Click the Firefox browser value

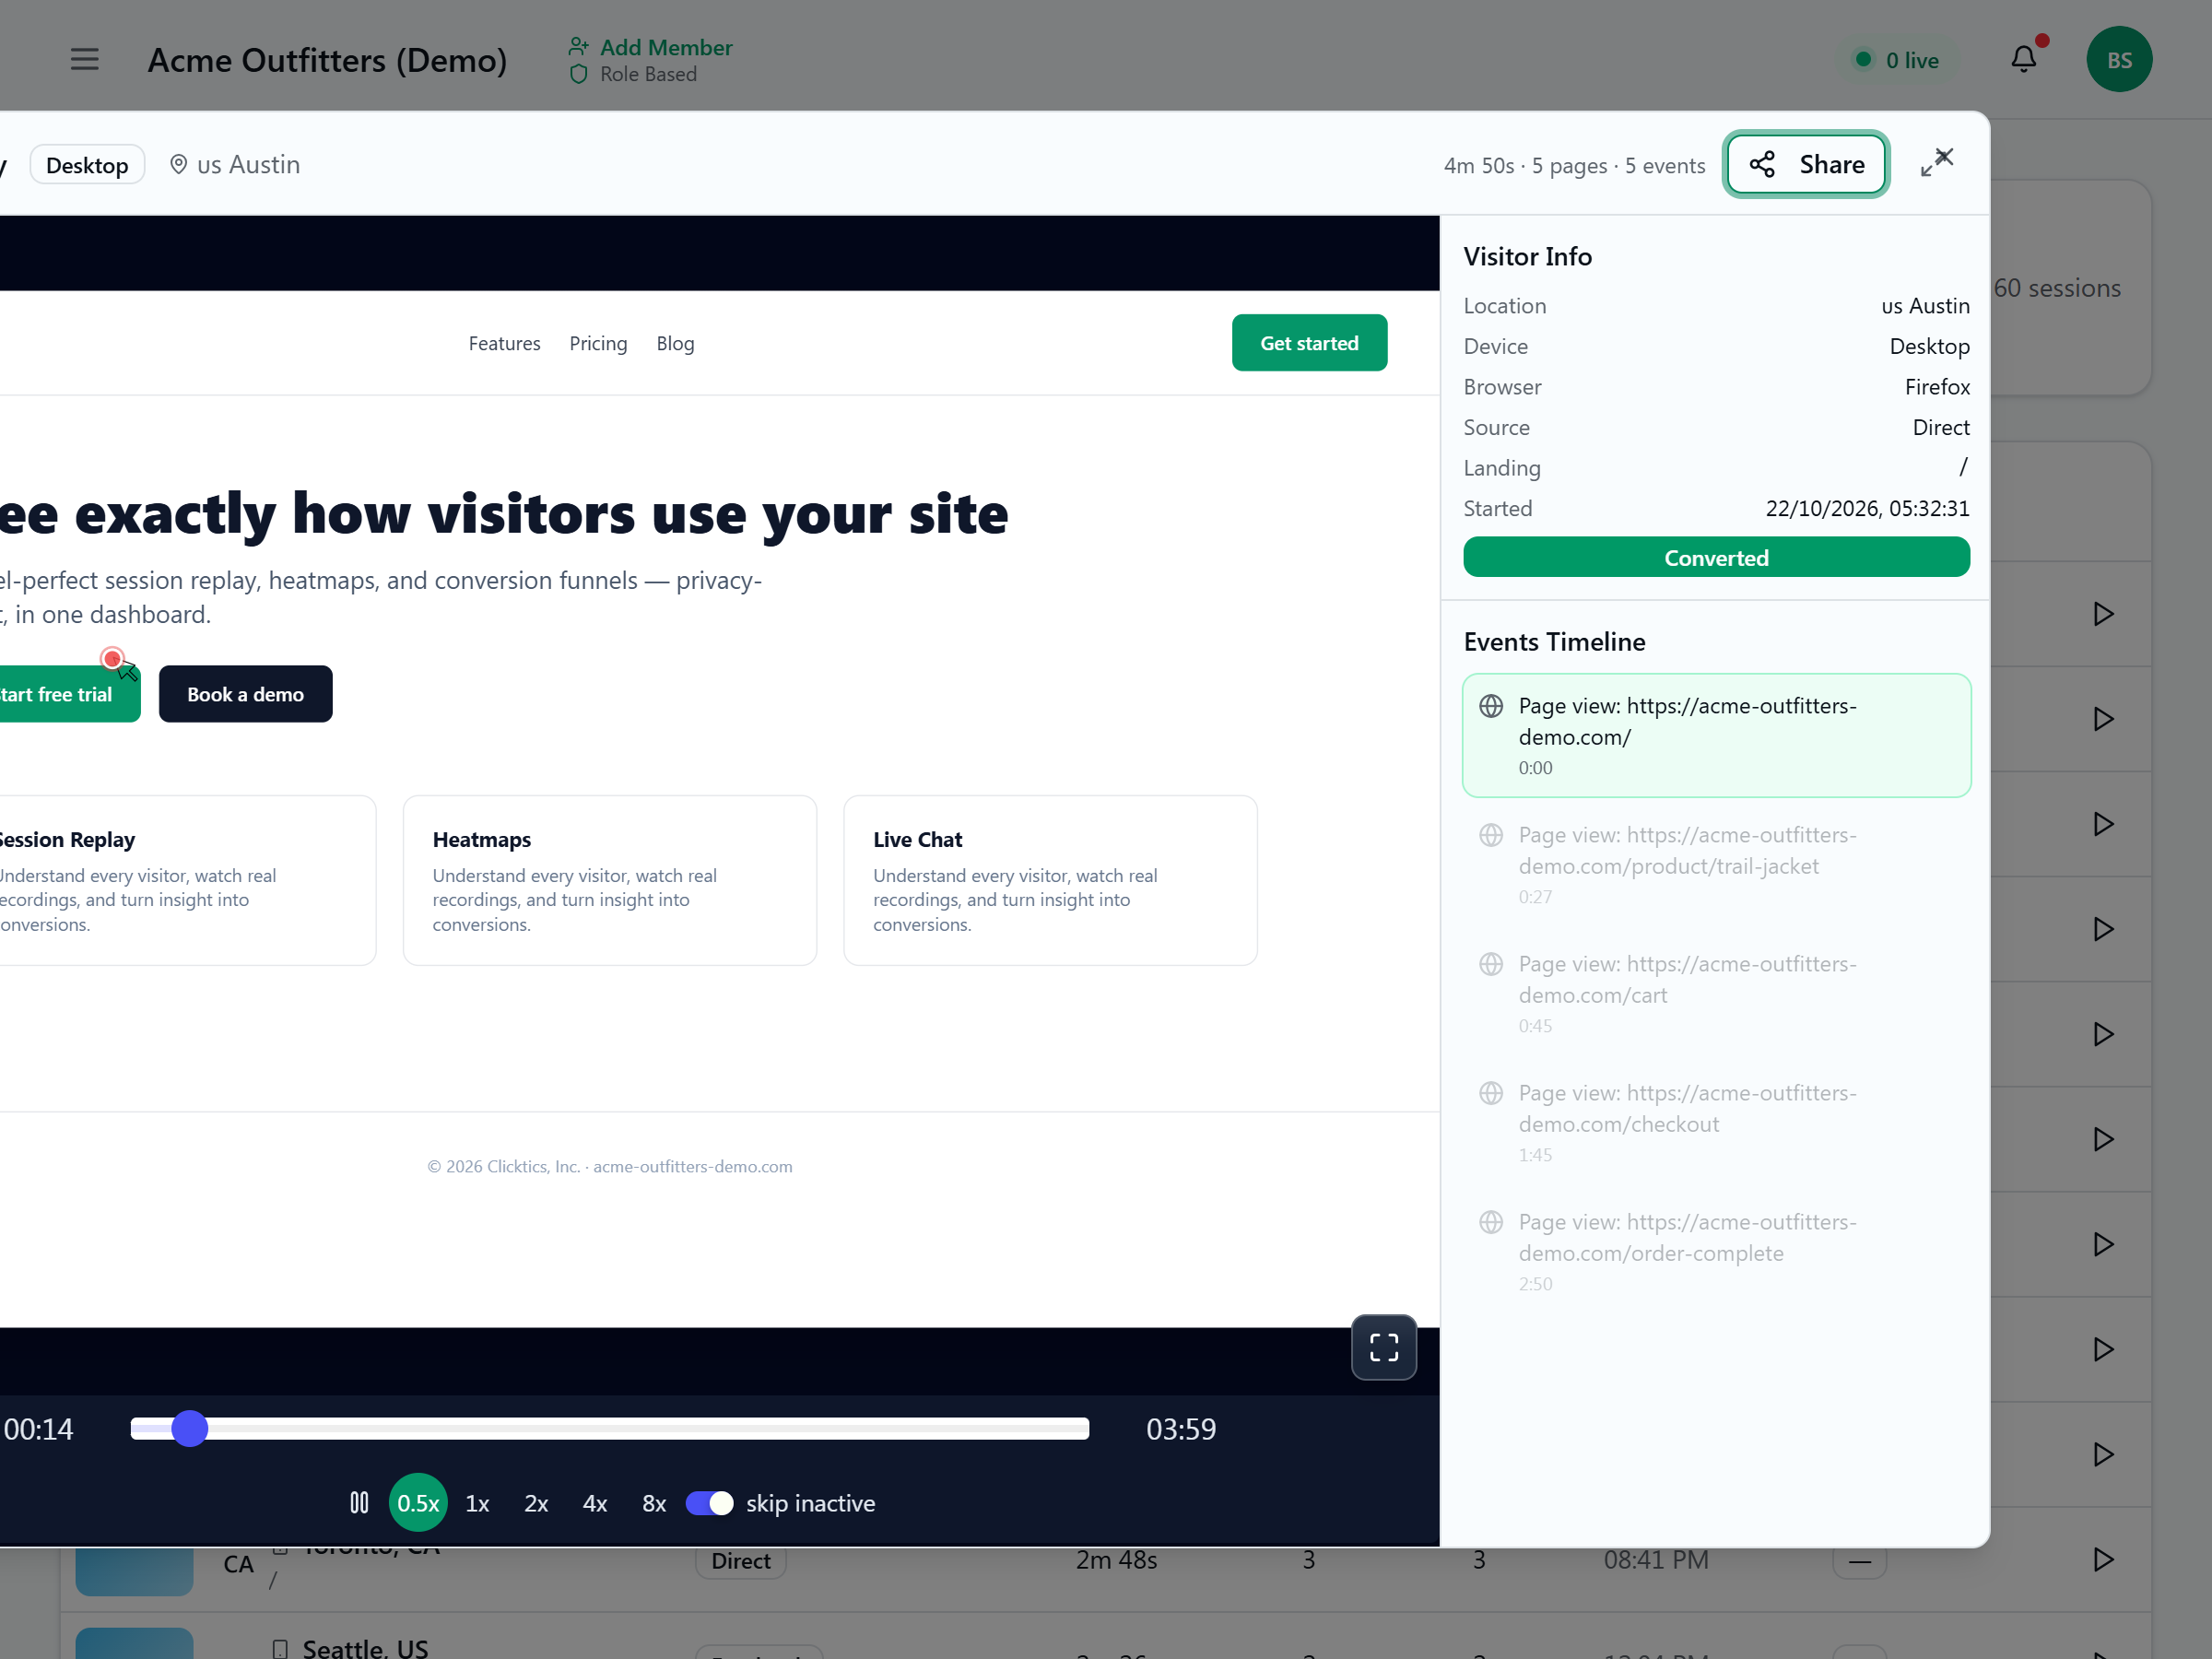coord(1937,387)
